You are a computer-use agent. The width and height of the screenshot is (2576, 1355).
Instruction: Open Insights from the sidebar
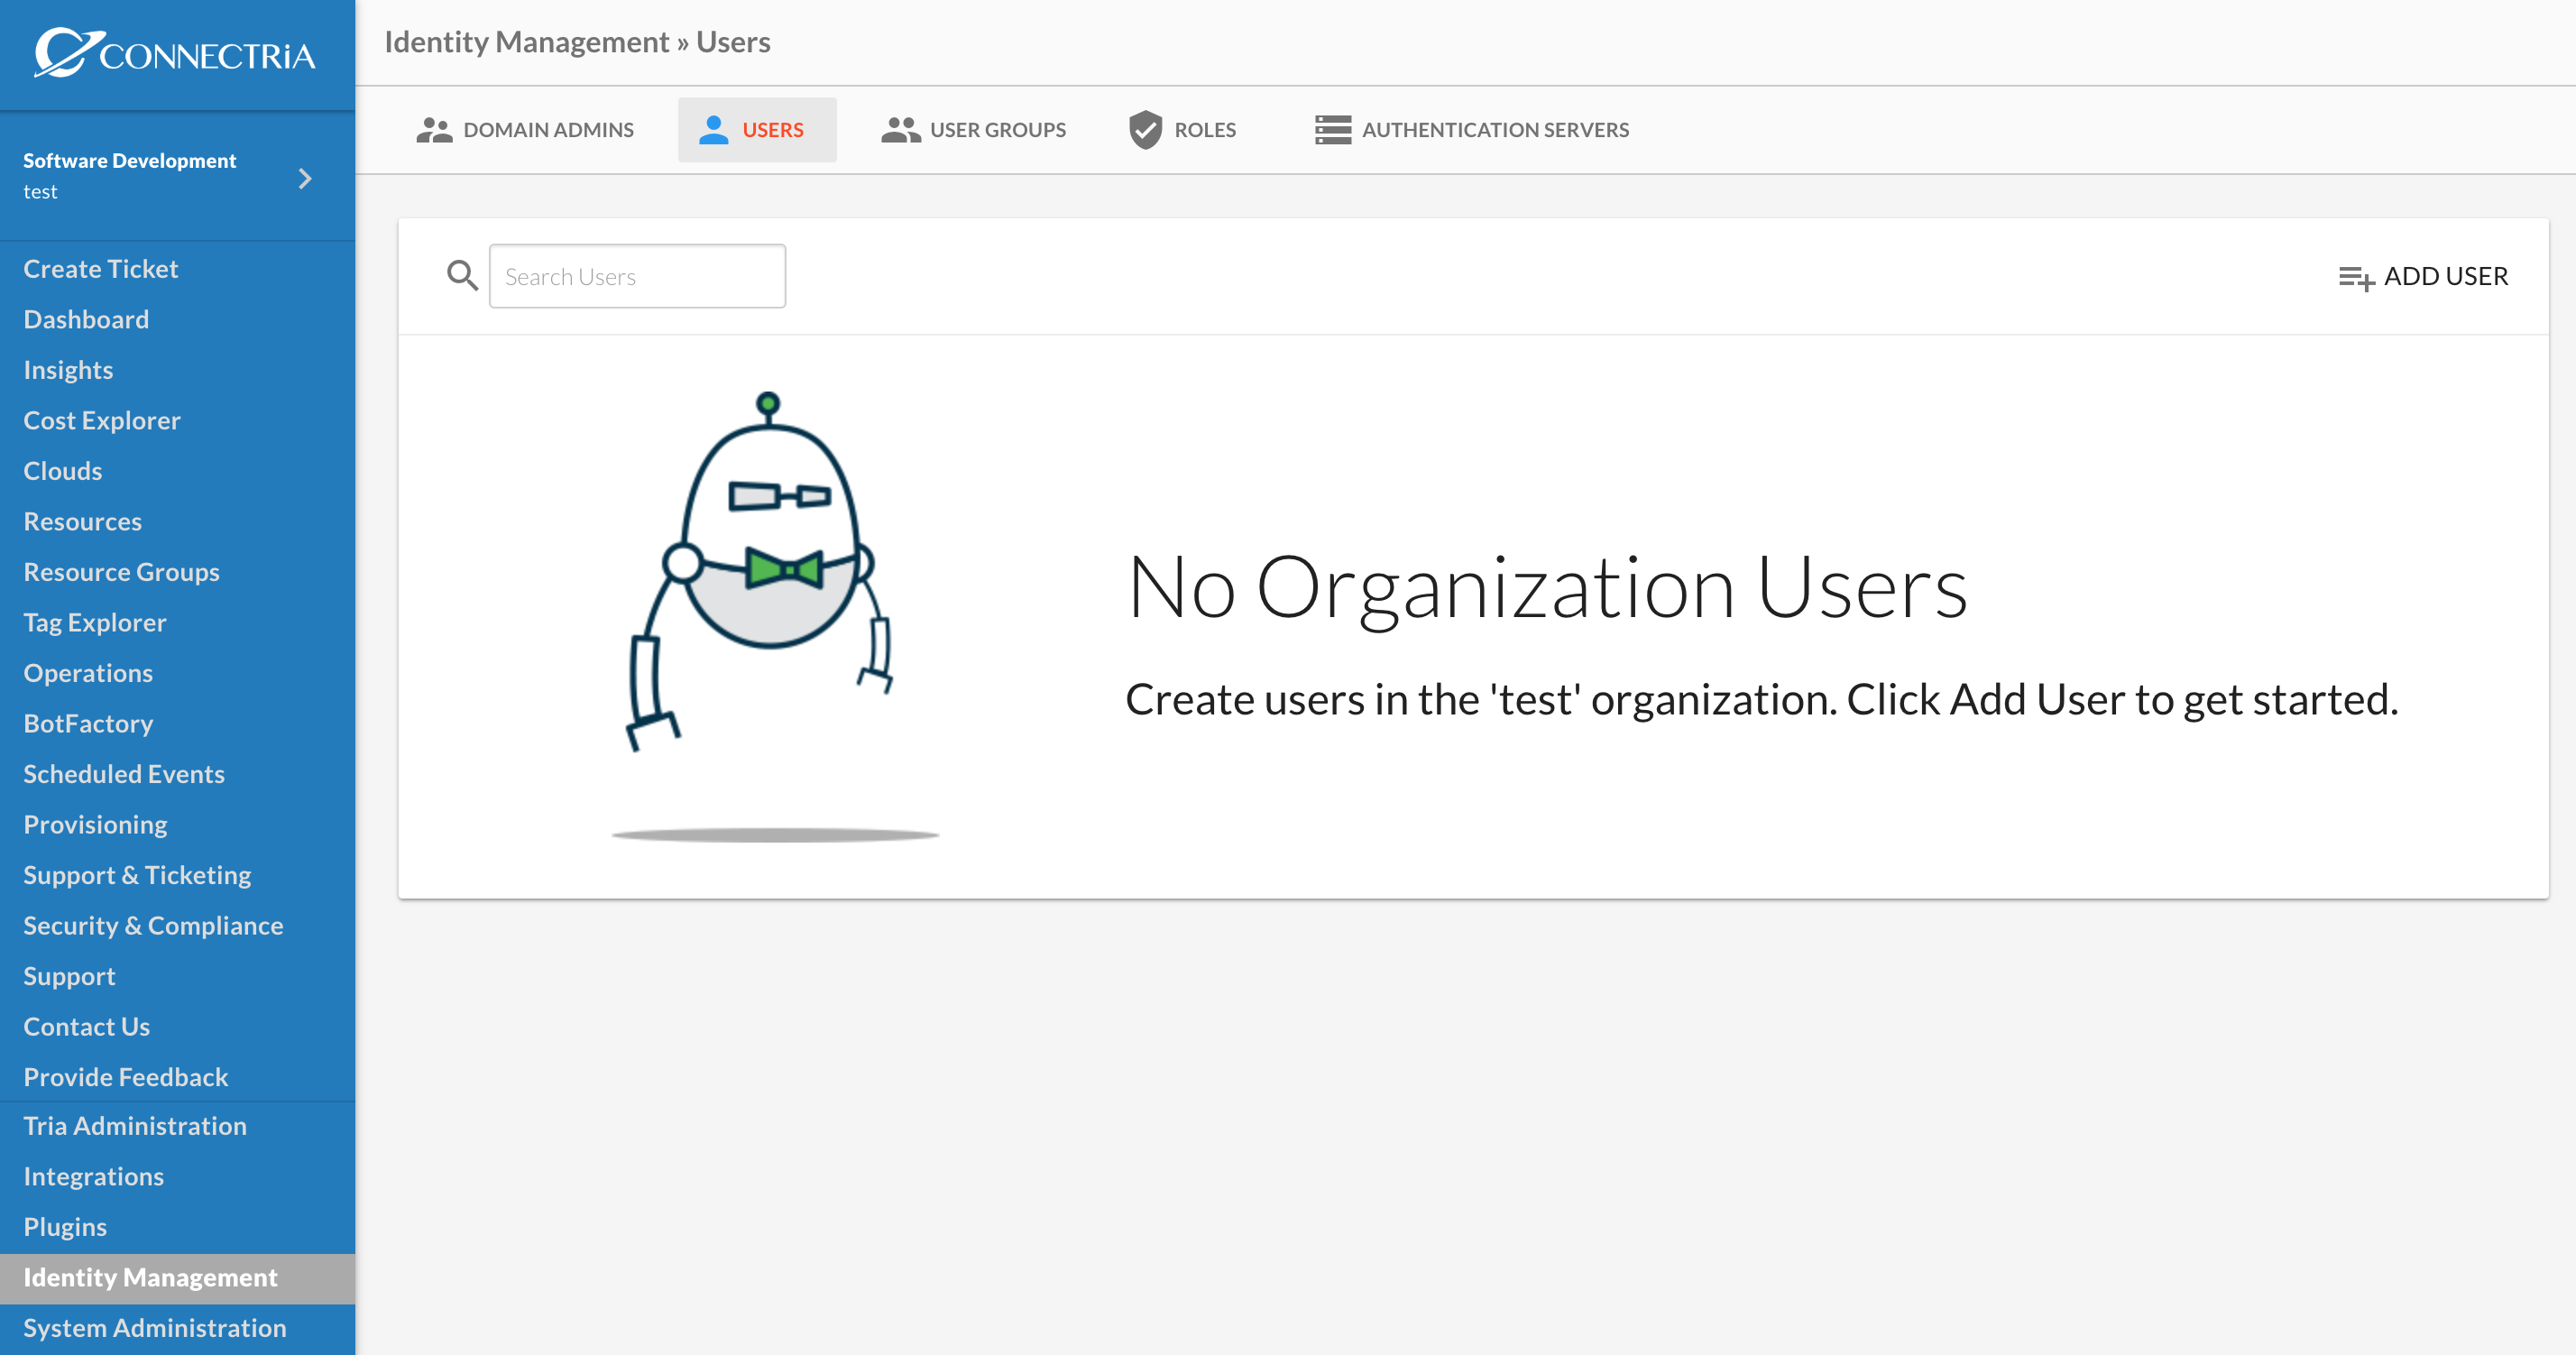pos(68,370)
